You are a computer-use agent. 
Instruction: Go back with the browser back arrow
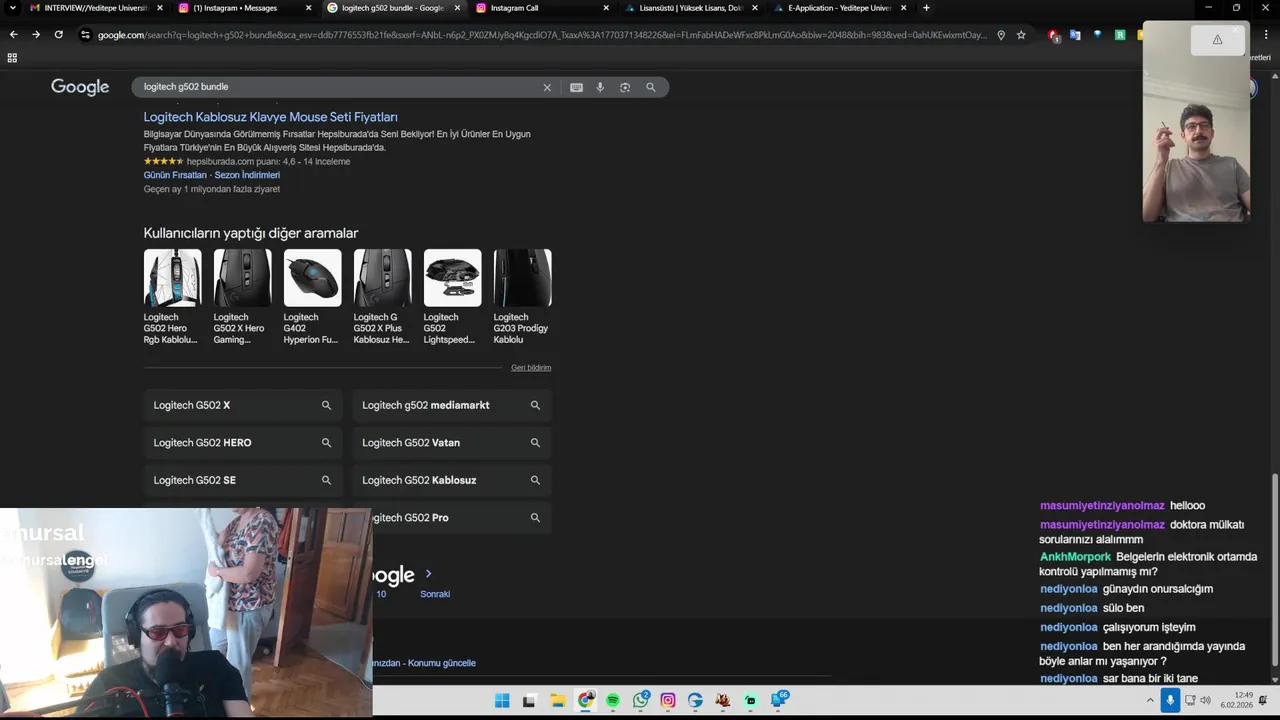click(13, 34)
